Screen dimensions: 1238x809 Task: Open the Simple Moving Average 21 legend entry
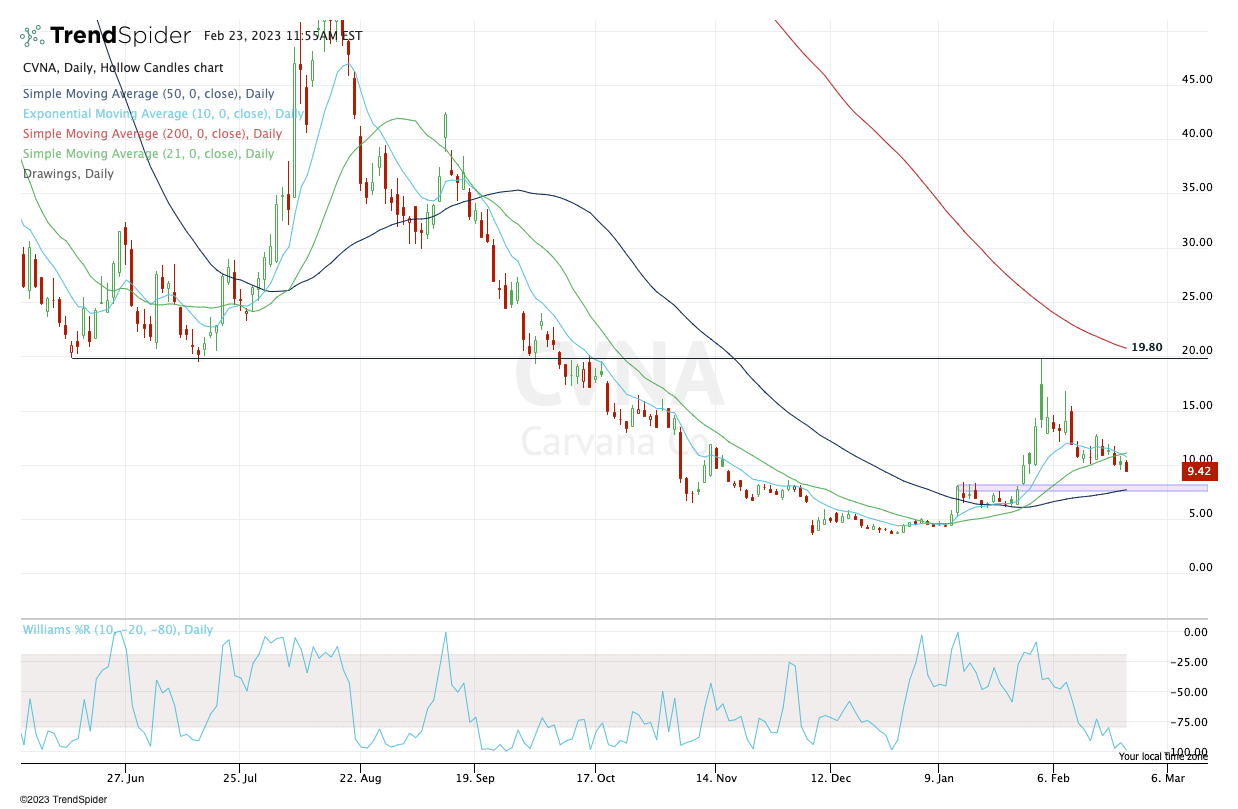(x=148, y=154)
